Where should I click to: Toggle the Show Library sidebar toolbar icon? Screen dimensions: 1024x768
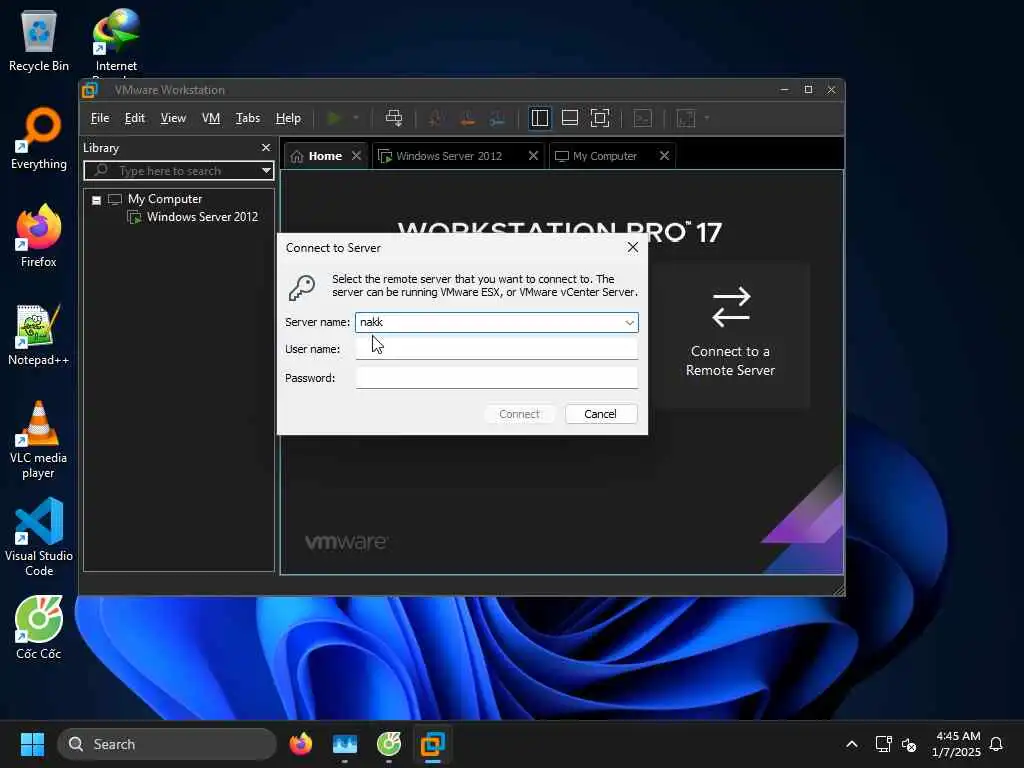pyautogui.click(x=539, y=118)
